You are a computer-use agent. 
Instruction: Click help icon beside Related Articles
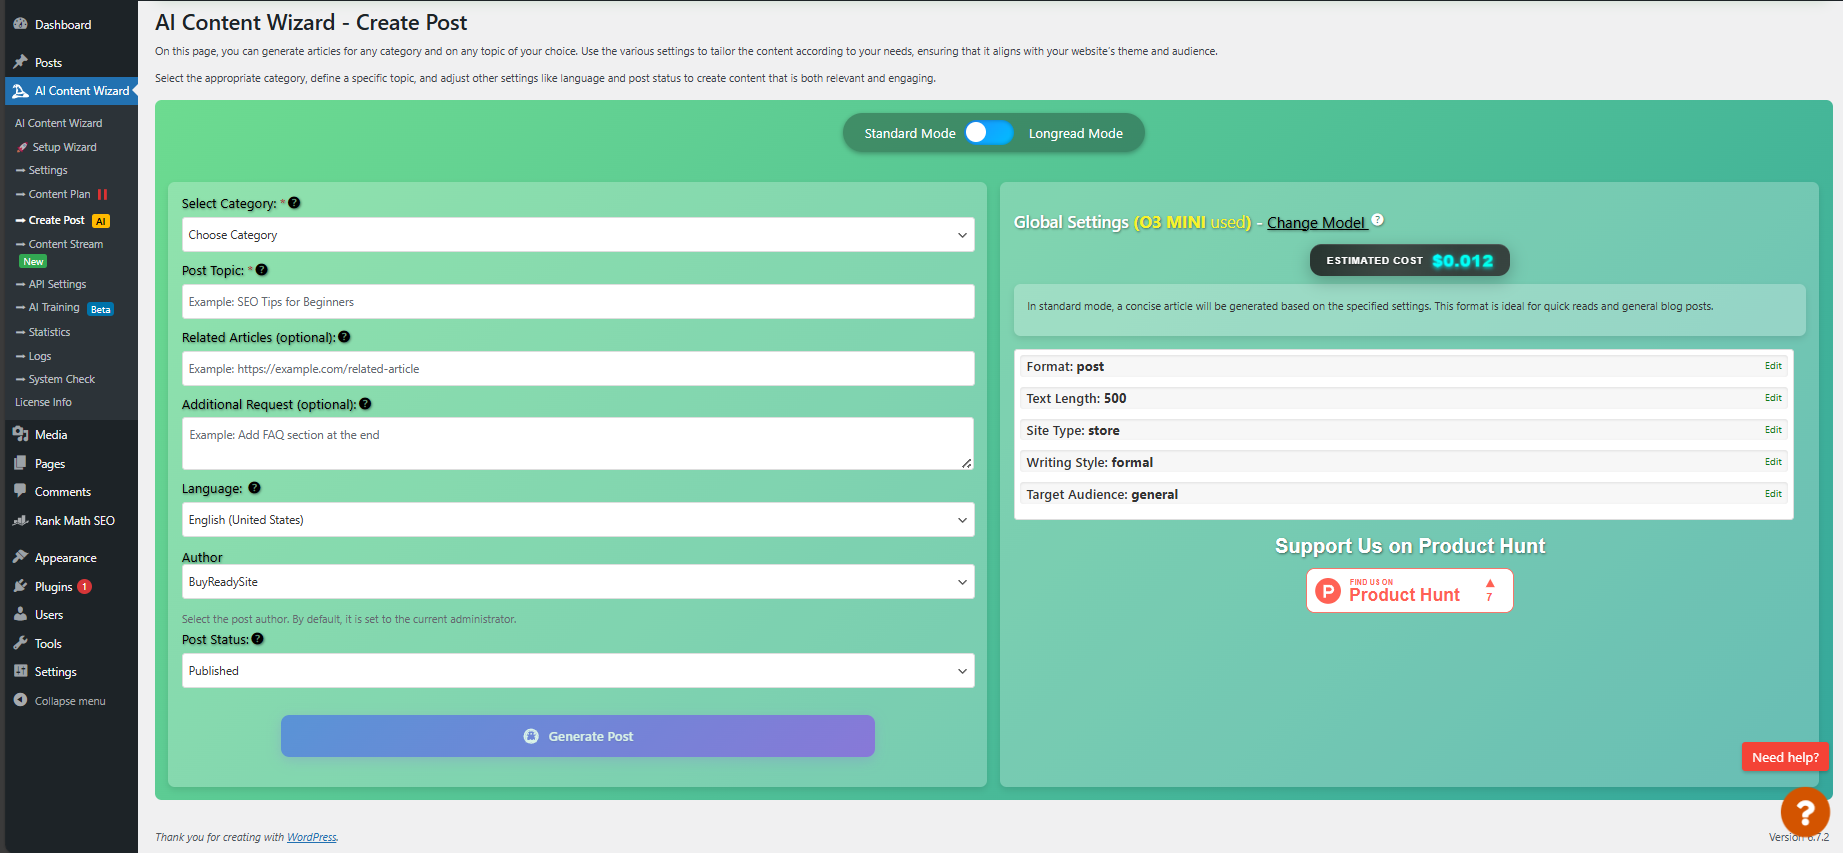tap(344, 337)
